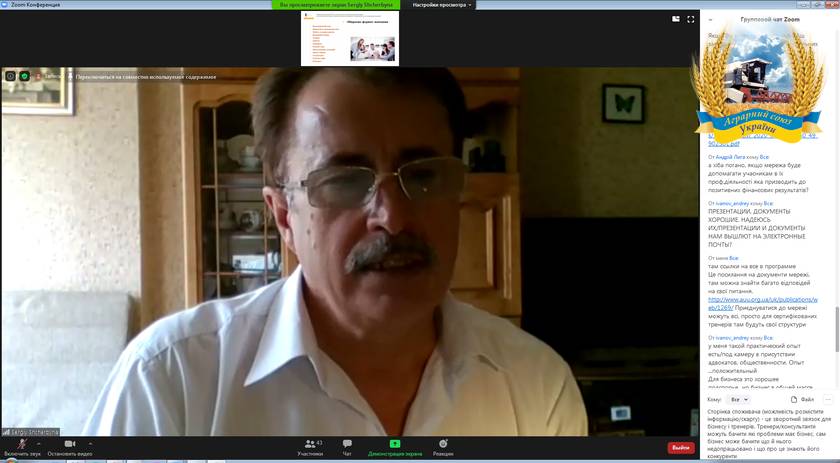Enter full screen mode icon
This screenshot has width=840, height=463.
point(691,19)
